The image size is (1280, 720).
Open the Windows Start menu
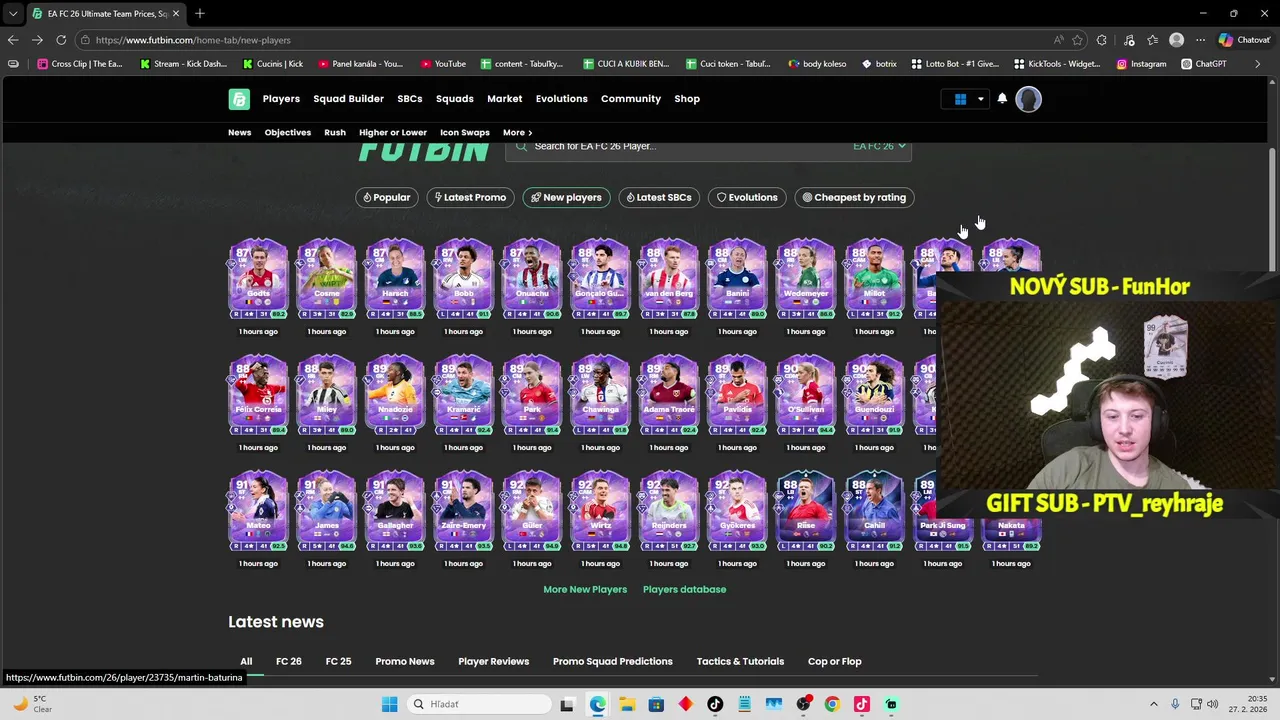pyautogui.click(x=389, y=704)
